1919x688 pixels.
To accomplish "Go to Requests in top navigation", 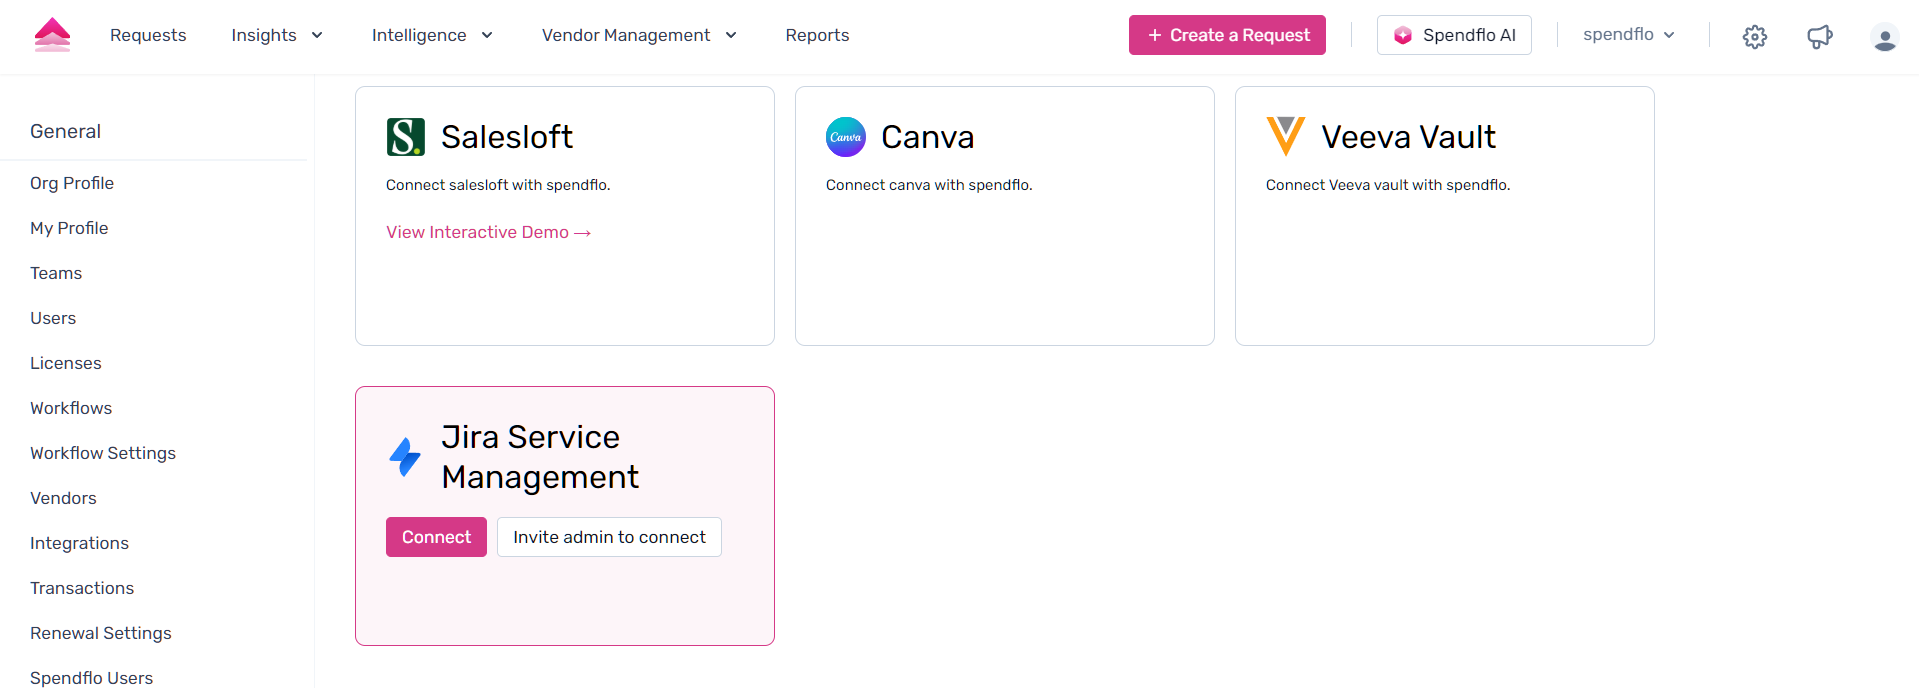I will 148,35.
